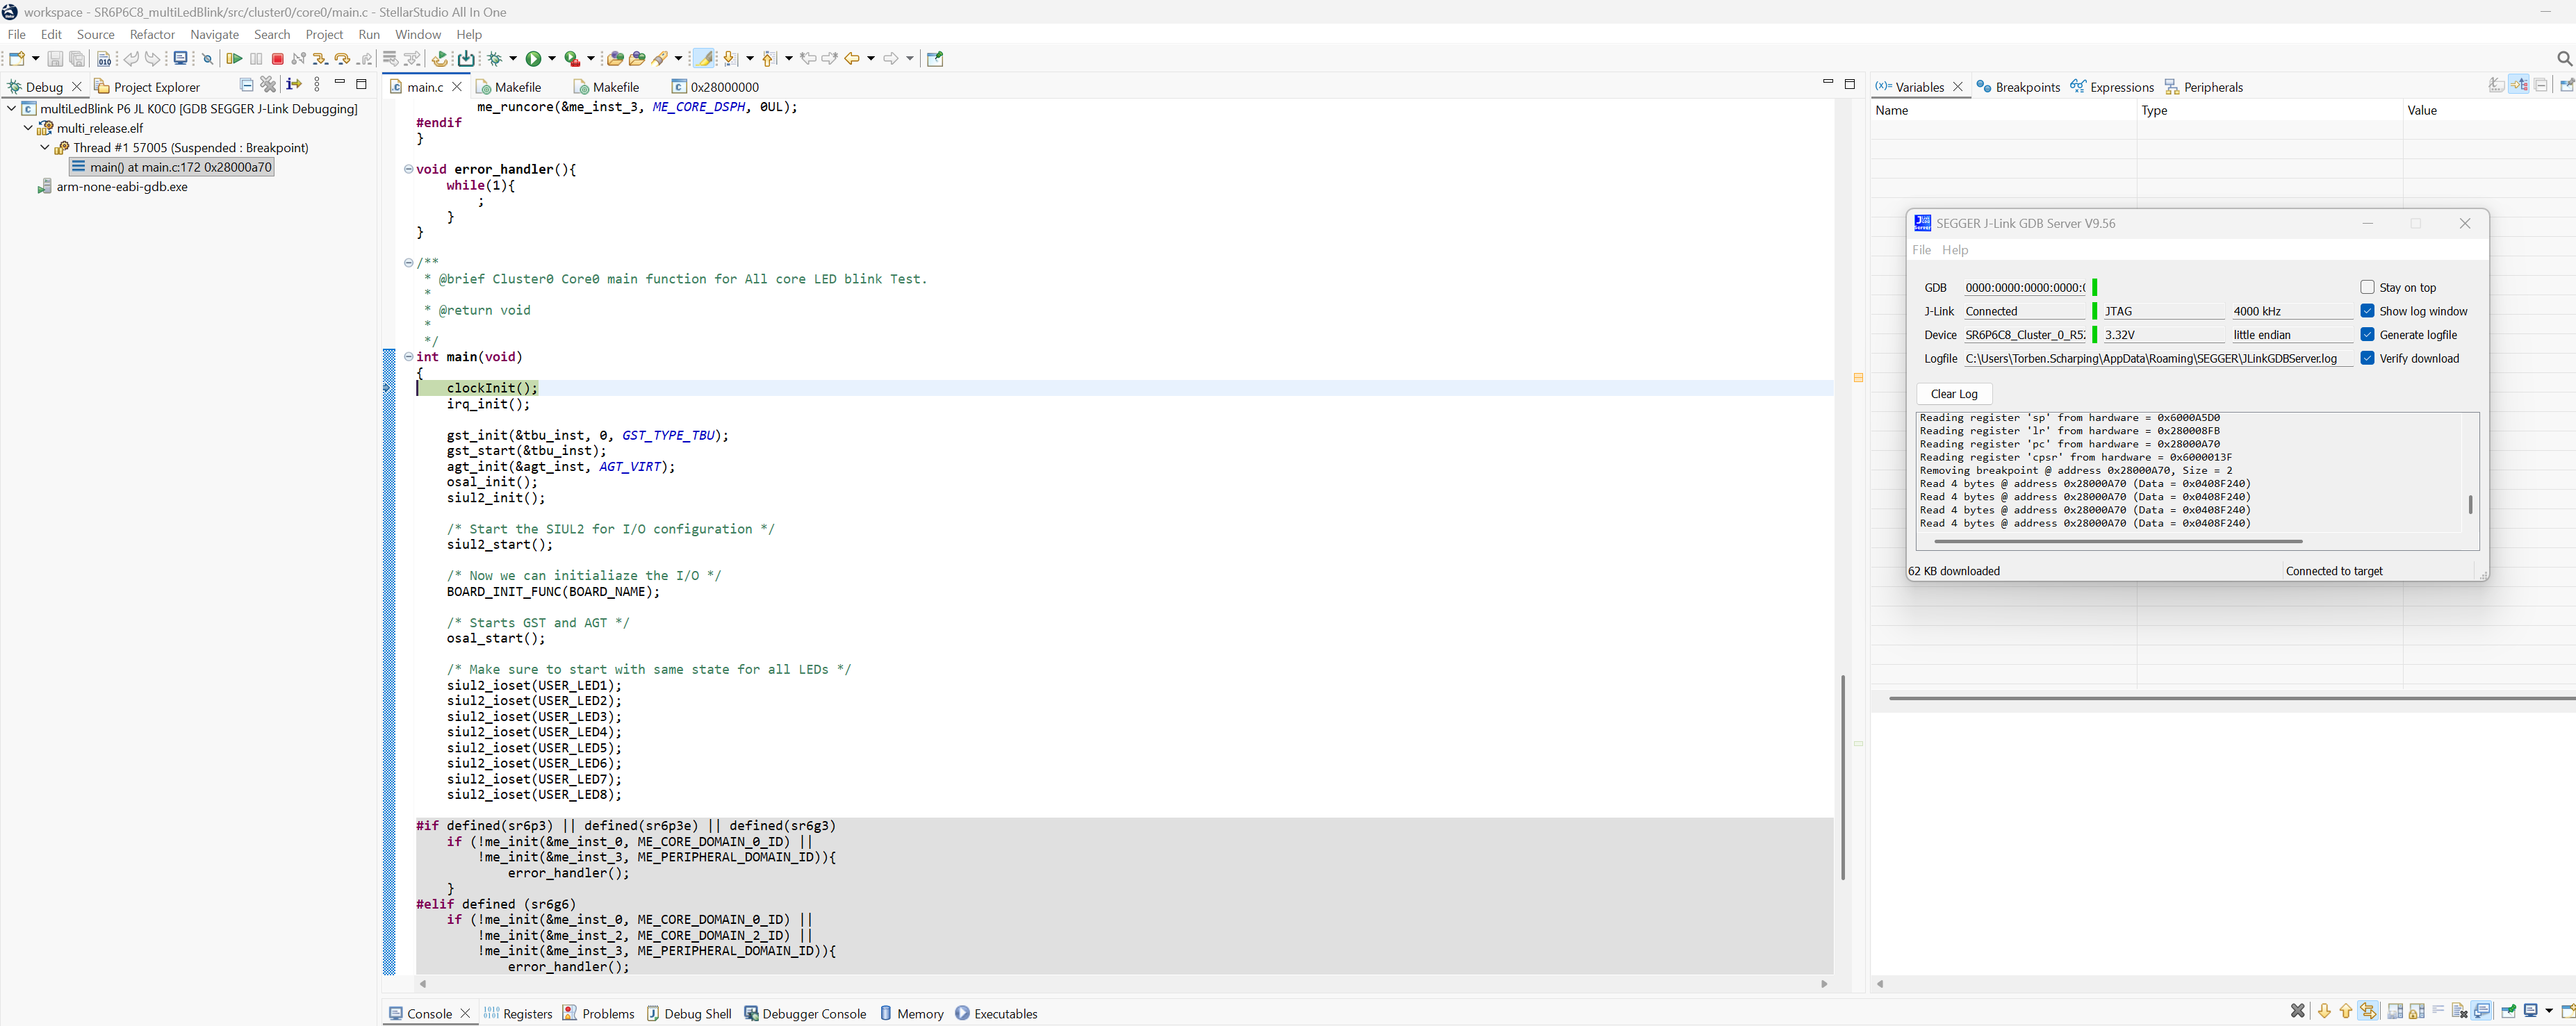Image resolution: width=2576 pixels, height=1026 pixels.
Task: Click the Debug view kebab menu icon
Action: (x=317, y=85)
